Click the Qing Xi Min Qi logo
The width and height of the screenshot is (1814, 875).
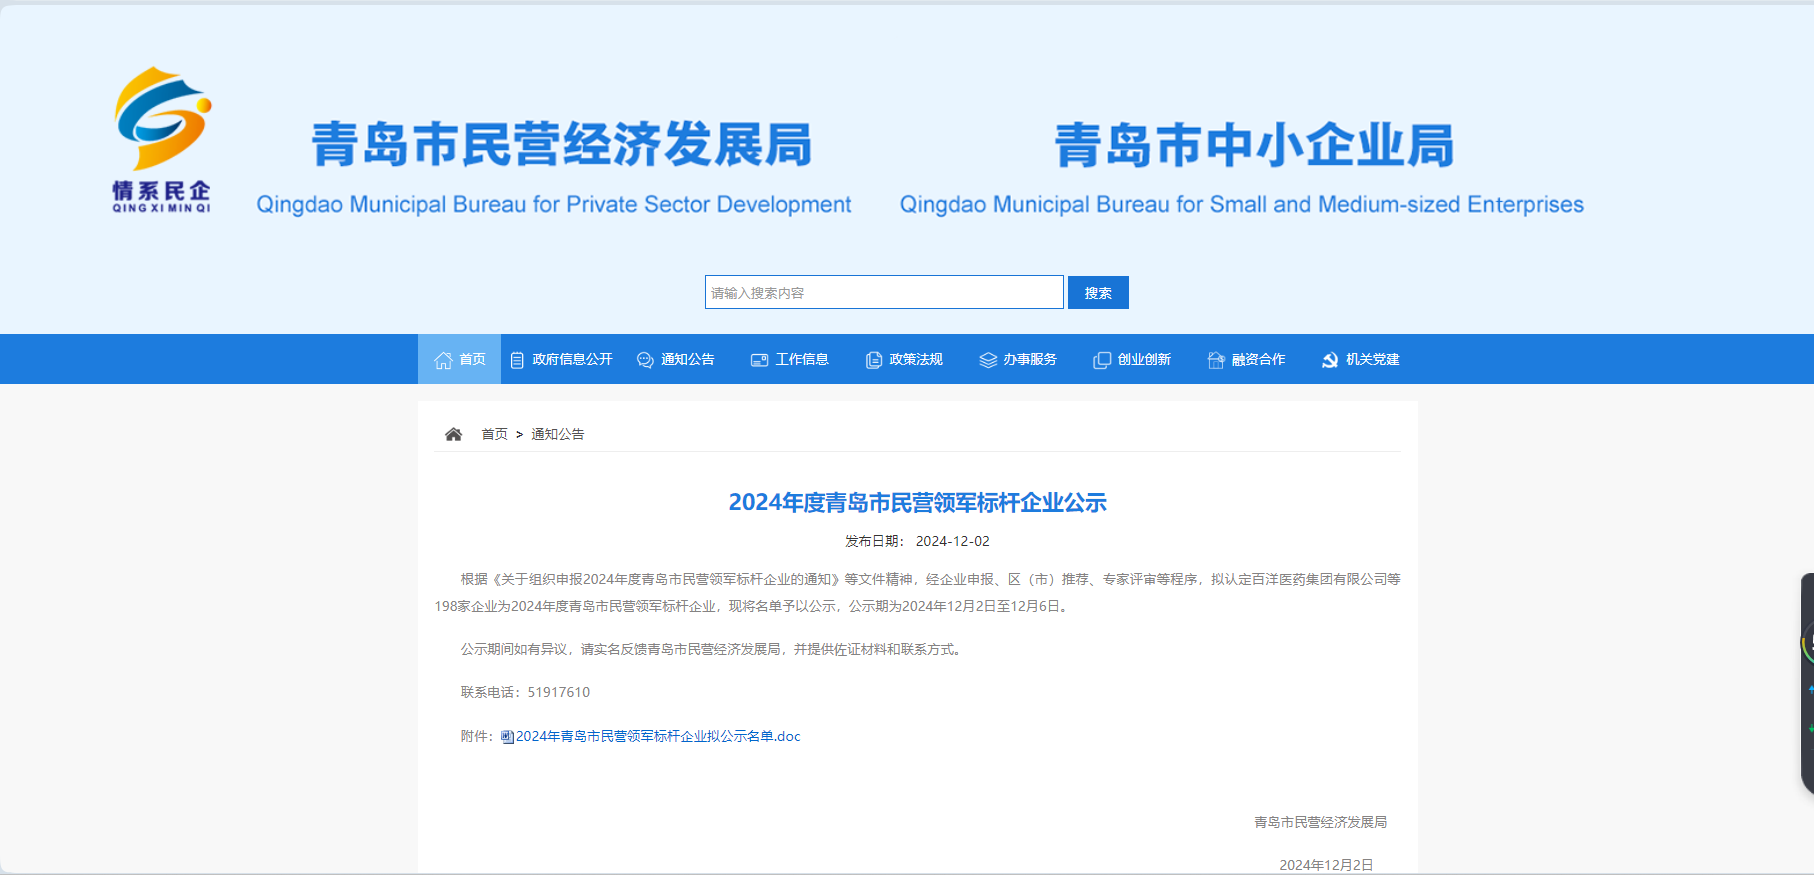point(162,140)
